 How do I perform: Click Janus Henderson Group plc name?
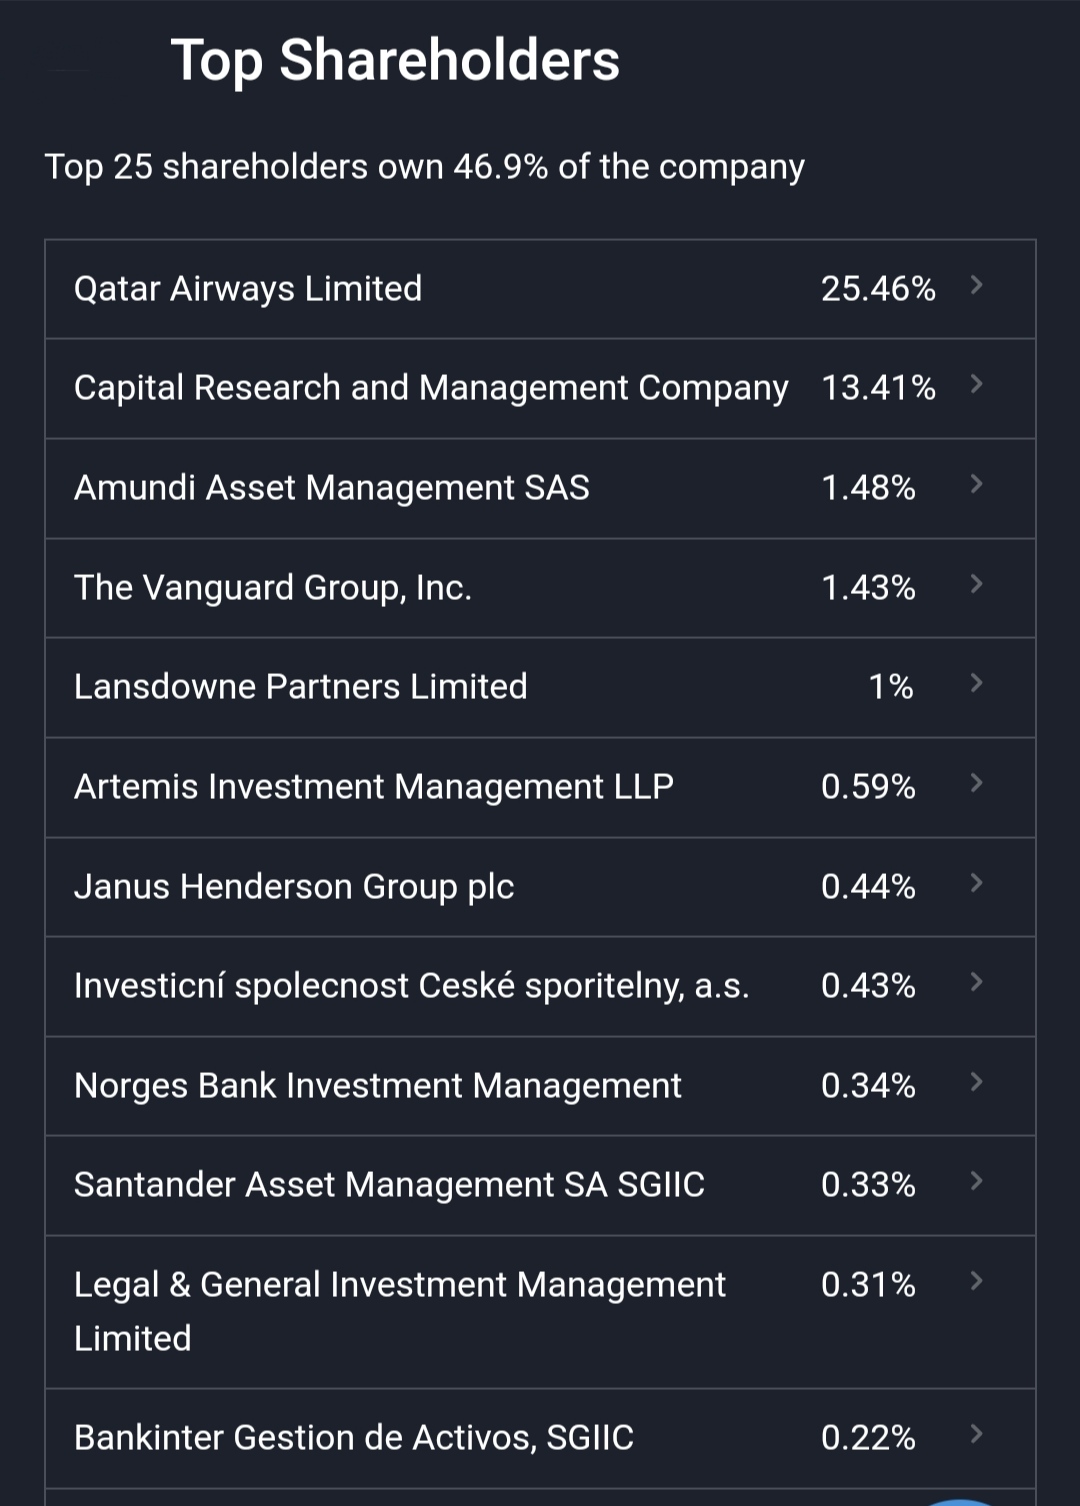click(x=294, y=887)
